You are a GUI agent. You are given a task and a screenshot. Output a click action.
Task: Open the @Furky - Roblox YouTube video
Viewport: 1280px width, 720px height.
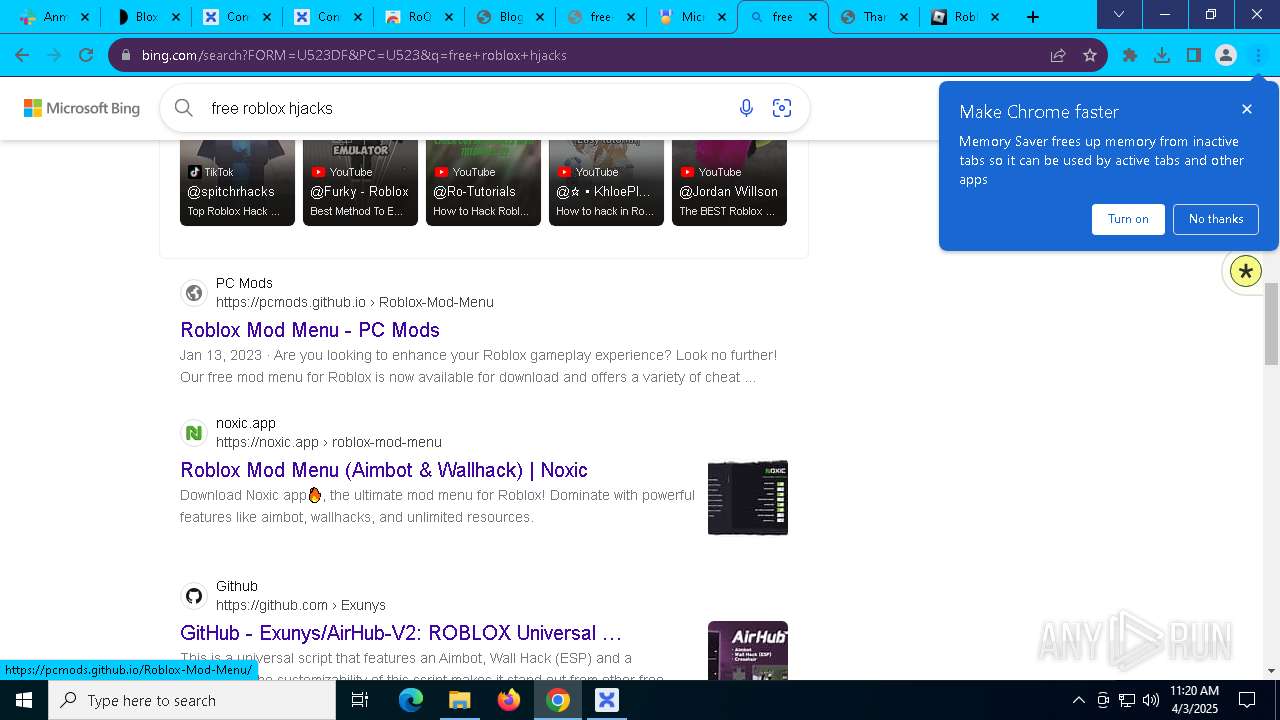click(360, 183)
